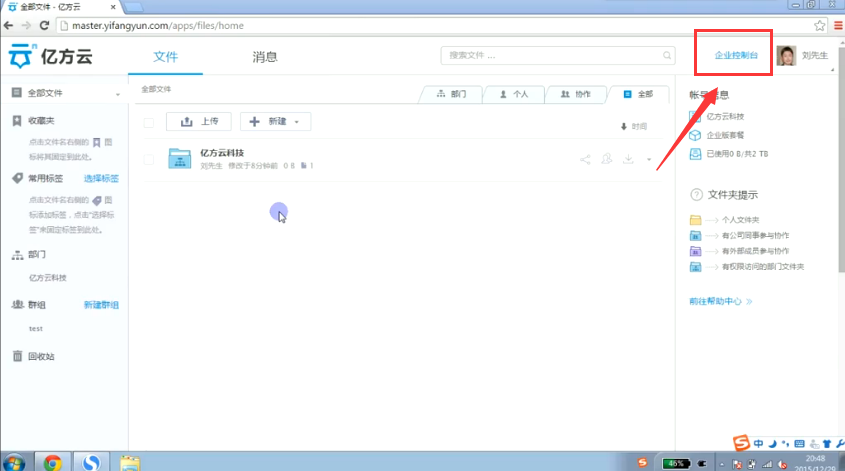Switch to the 个人 filter tab

pyautogui.click(x=514, y=94)
